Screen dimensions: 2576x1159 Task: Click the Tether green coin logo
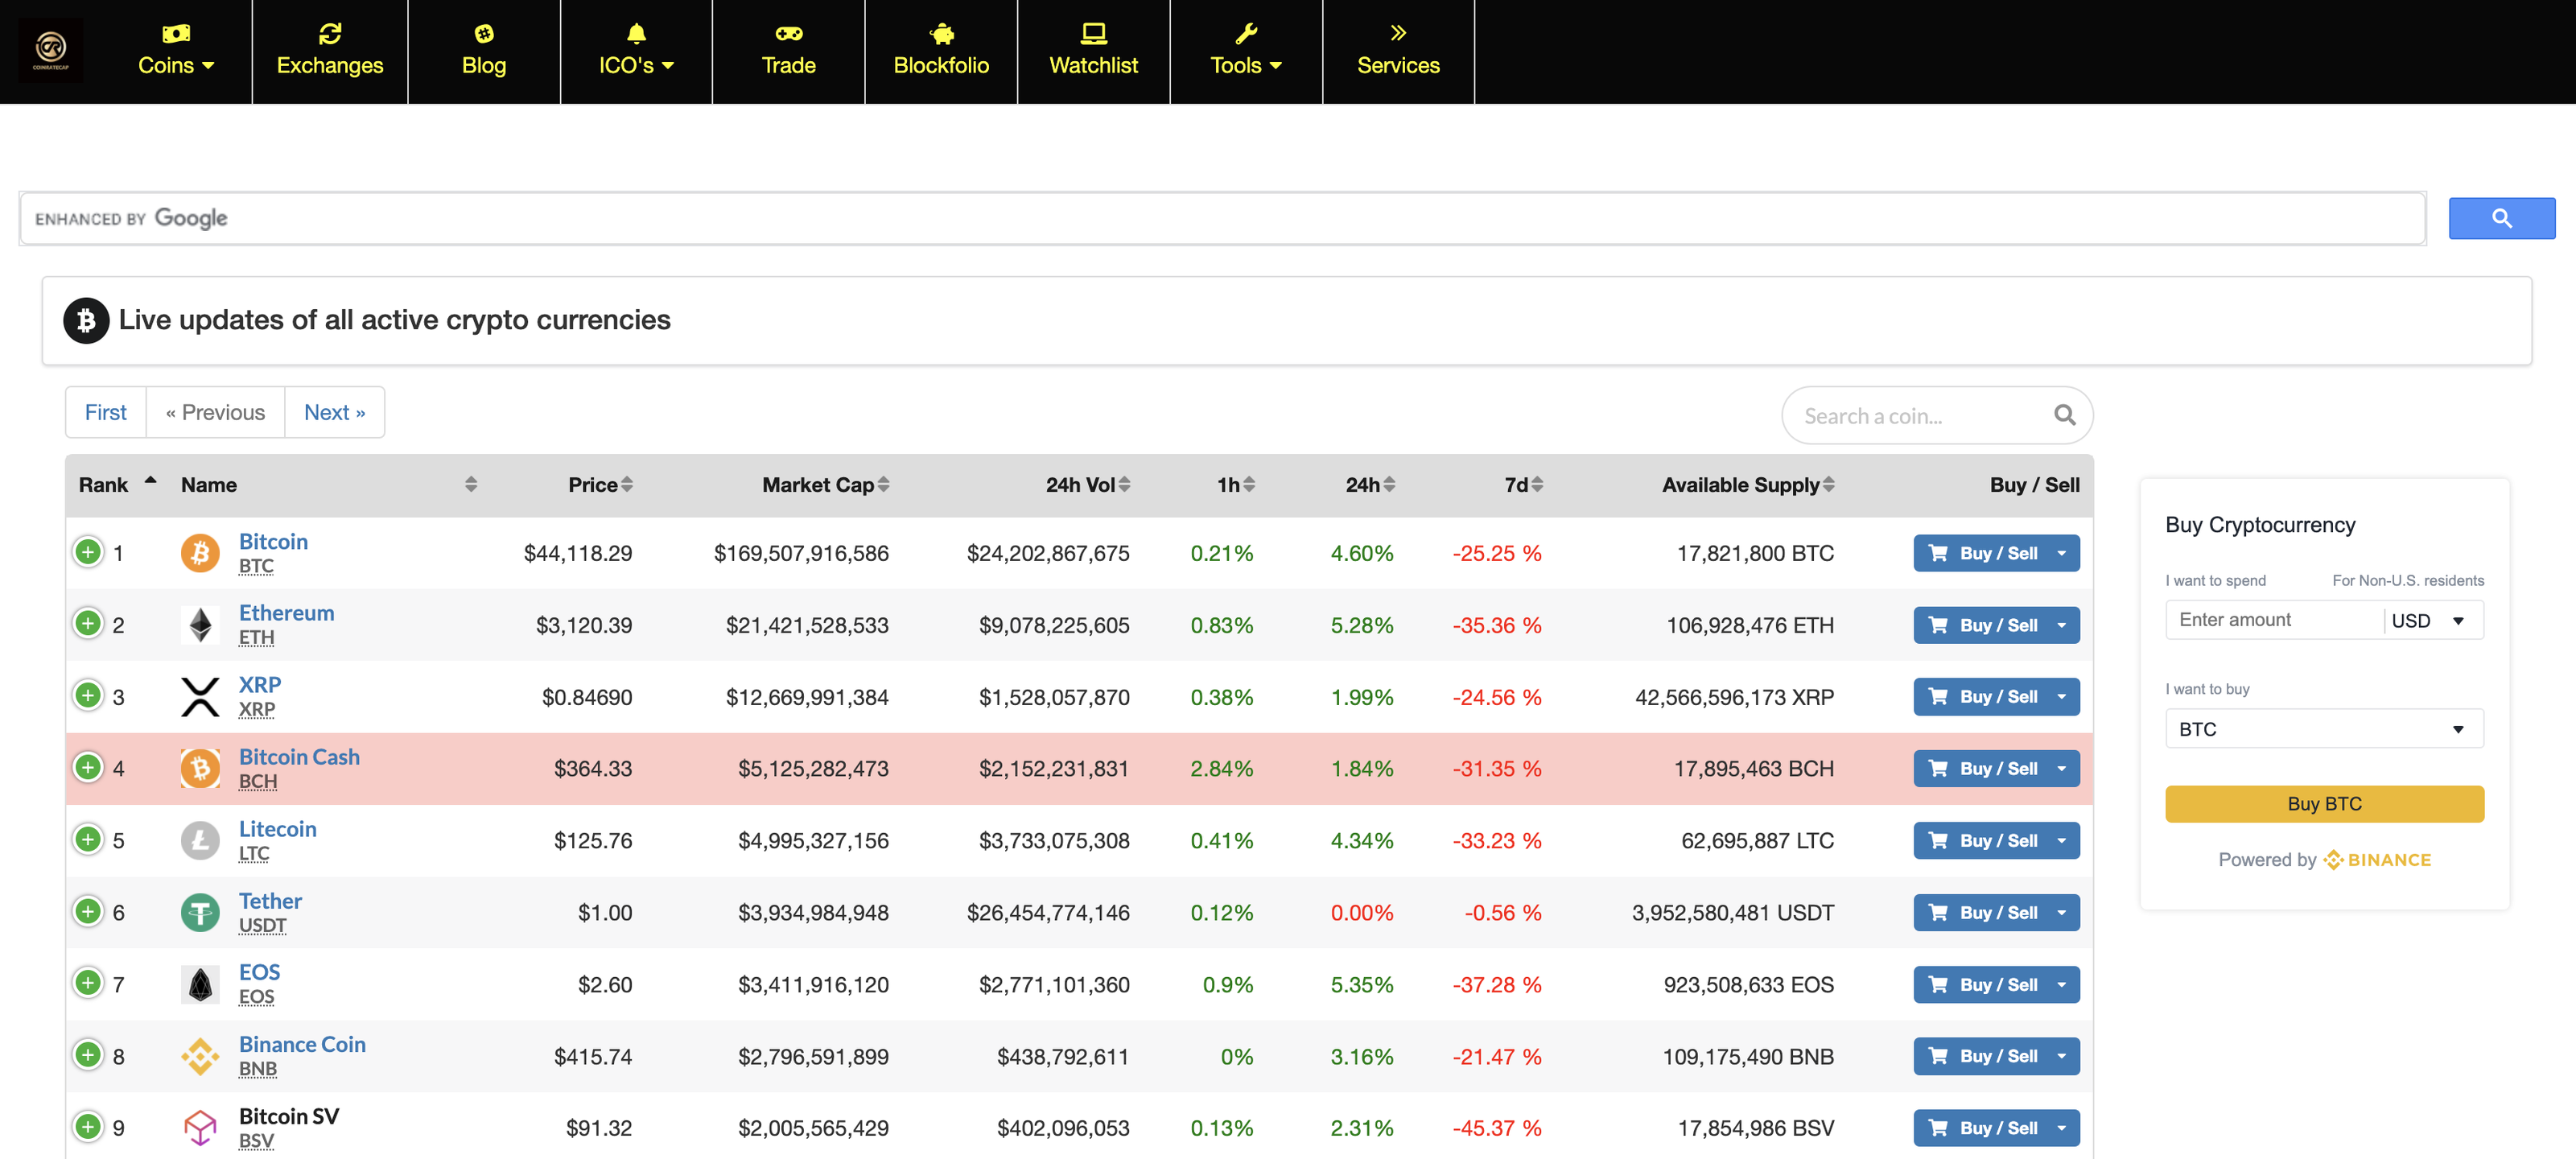click(200, 912)
